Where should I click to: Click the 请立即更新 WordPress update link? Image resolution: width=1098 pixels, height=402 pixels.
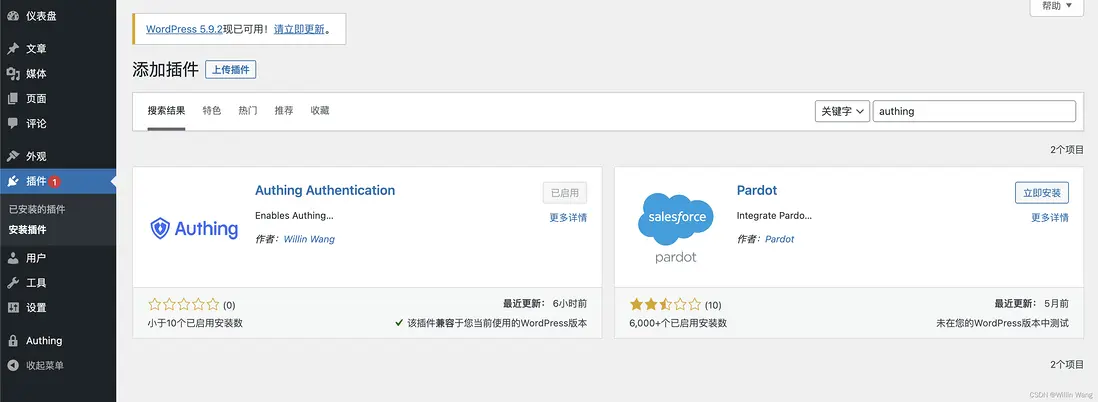coord(297,29)
